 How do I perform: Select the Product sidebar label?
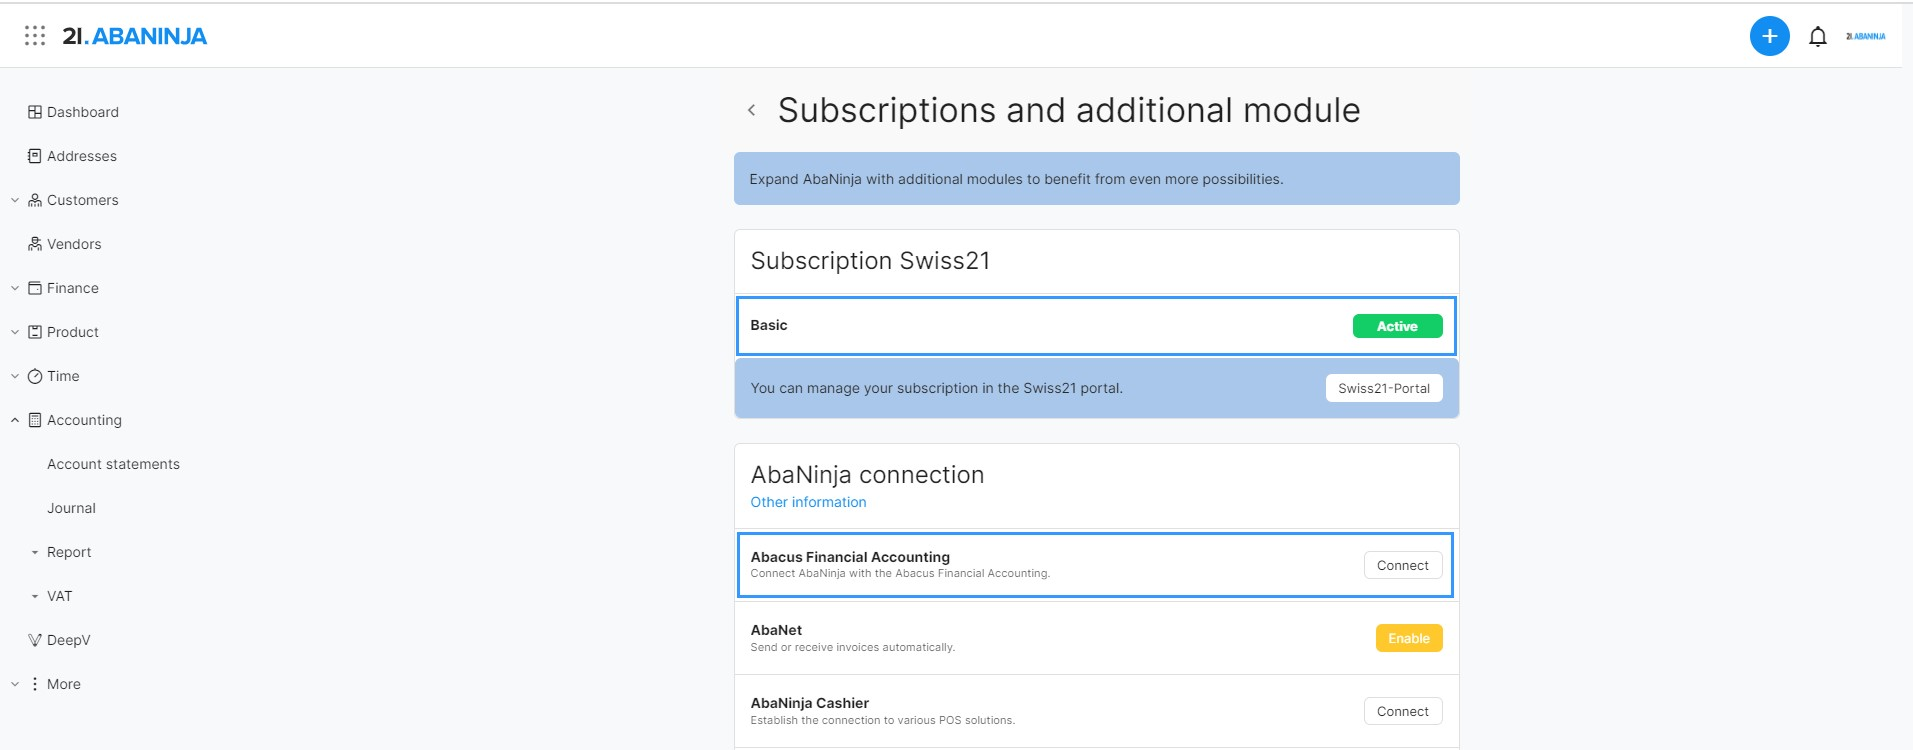pyautogui.click(x=73, y=332)
